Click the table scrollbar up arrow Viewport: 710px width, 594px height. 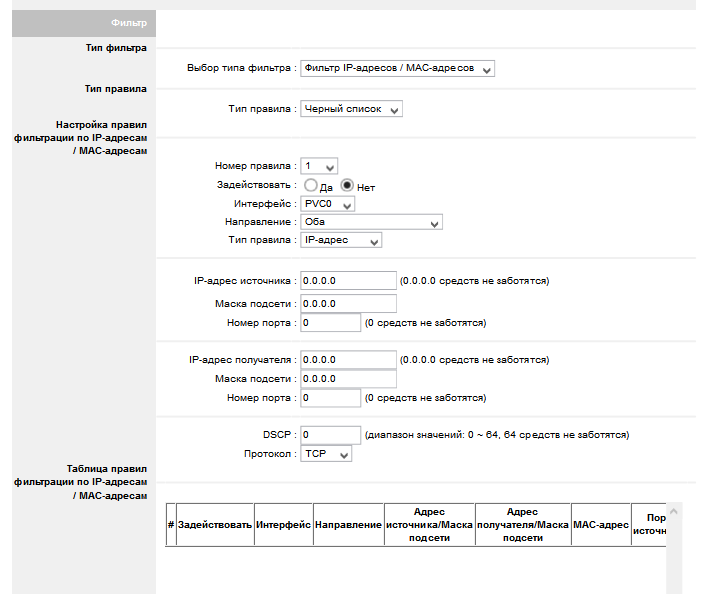point(673,511)
